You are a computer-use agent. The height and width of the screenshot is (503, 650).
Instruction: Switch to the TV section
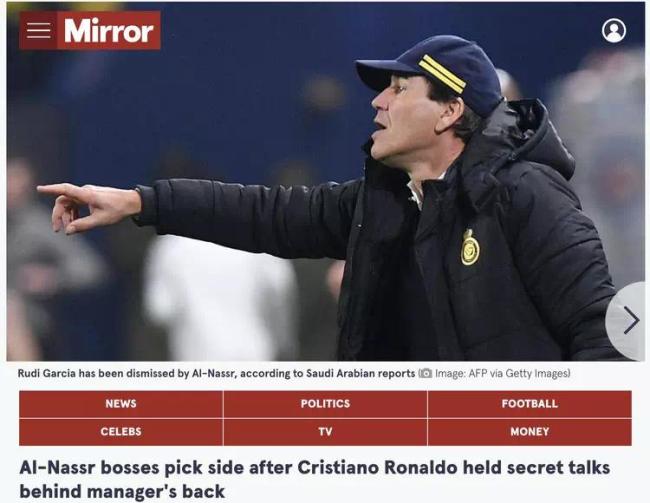[x=325, y=432]
